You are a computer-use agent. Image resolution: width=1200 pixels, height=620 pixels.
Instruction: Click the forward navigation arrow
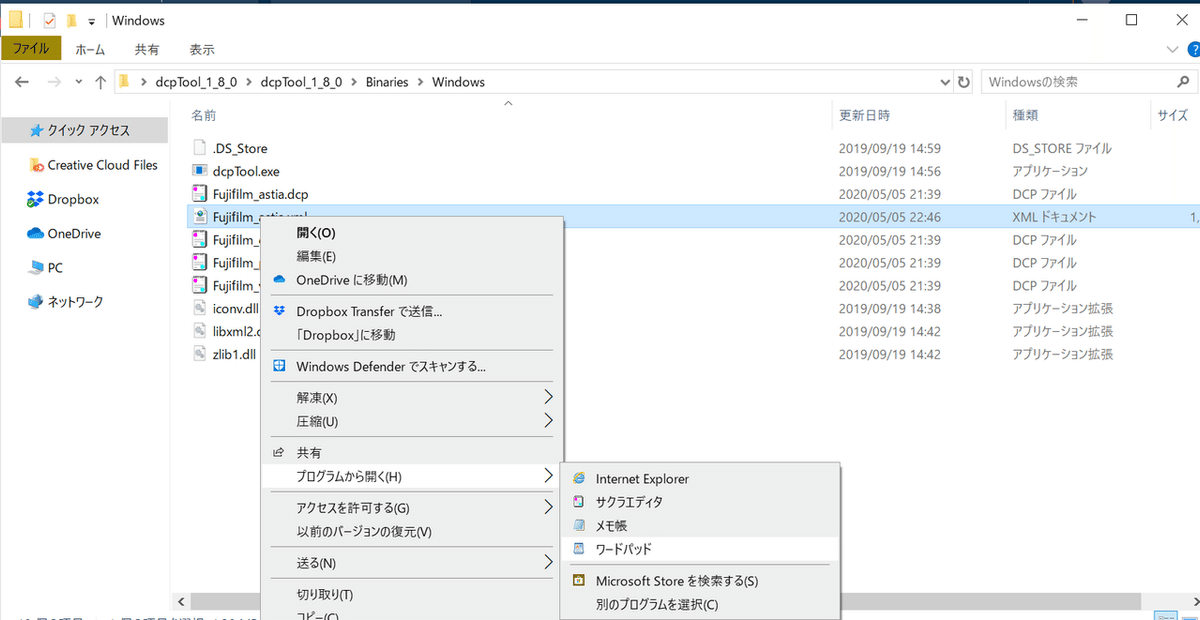[55, 82]
